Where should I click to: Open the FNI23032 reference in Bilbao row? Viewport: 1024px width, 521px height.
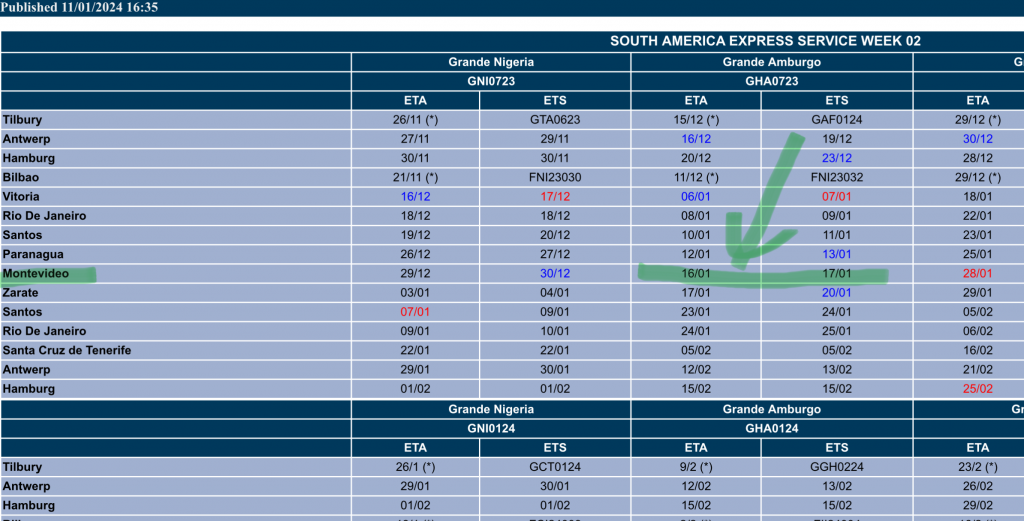click(836, 177)
